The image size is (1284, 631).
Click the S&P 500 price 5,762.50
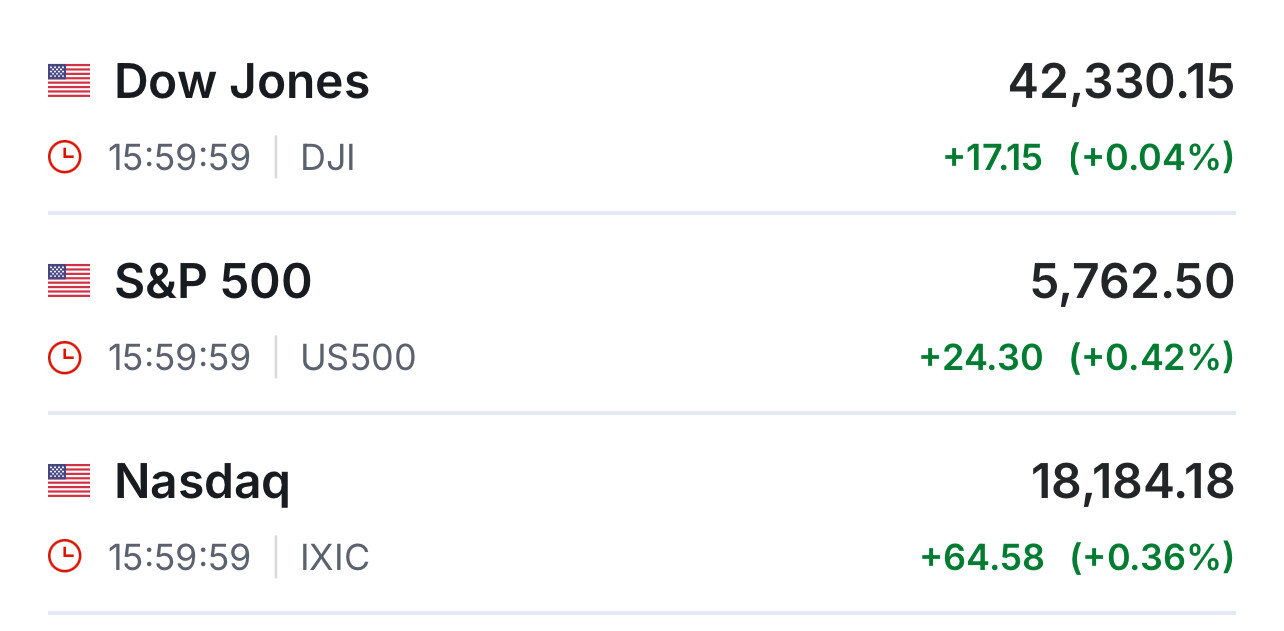pyautogui.click(x=1132, y=282)
